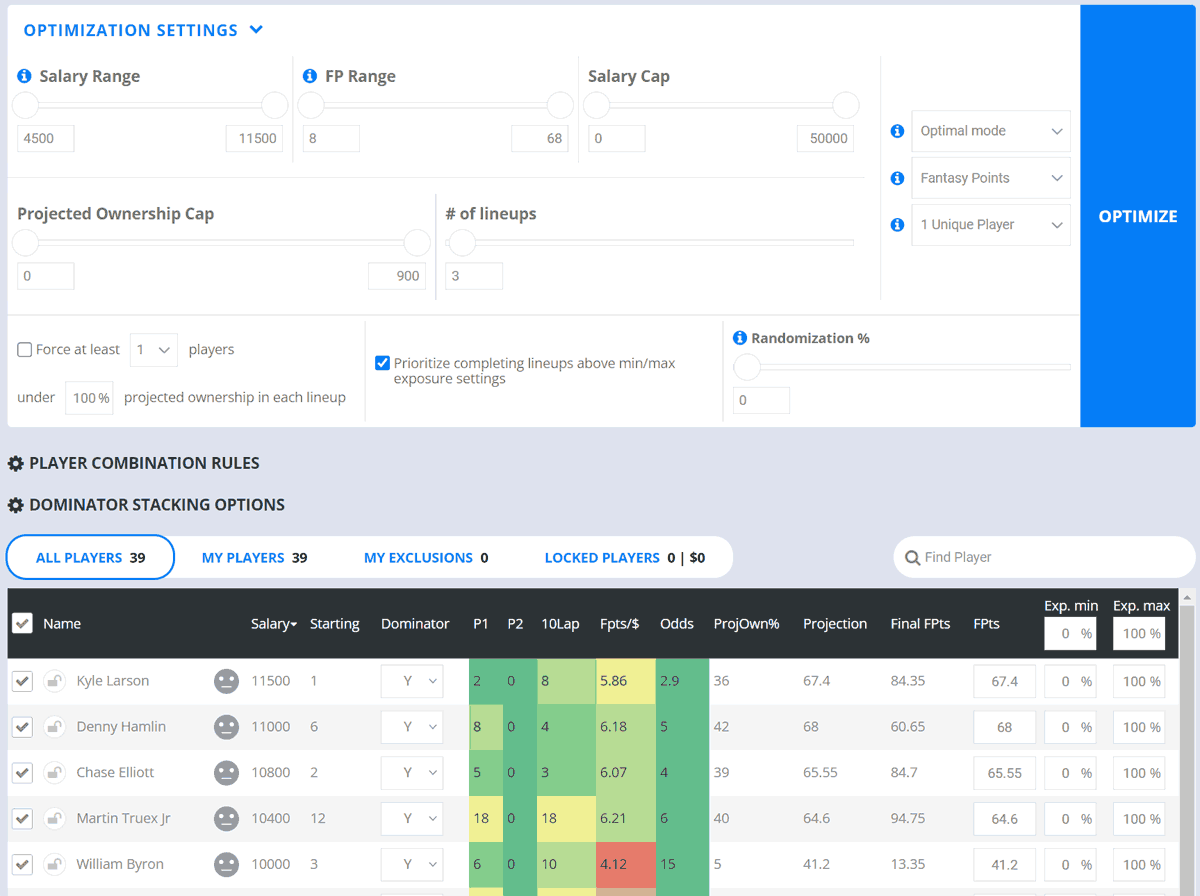Toggle the select-all players header checkbox
This screenshot has height=896, width=1200.
(x=22, y=623)
